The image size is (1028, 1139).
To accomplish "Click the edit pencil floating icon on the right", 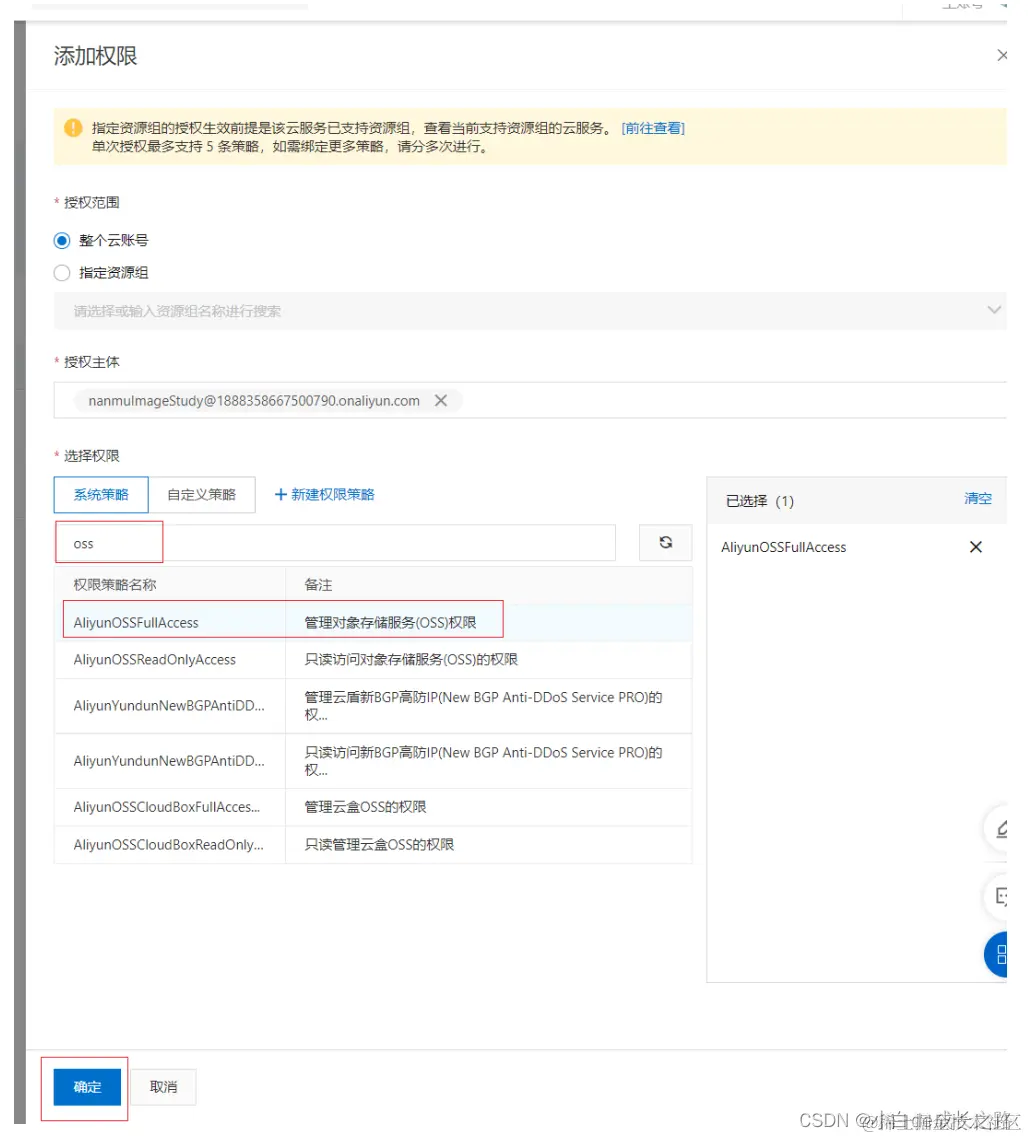I will [1000, 830].
